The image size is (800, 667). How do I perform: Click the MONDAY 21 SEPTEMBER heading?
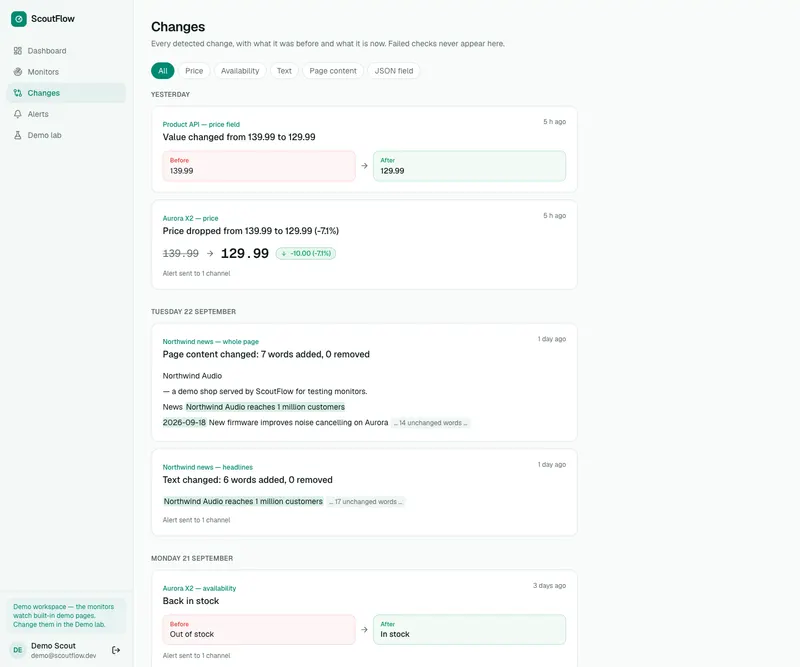[192, 558]
